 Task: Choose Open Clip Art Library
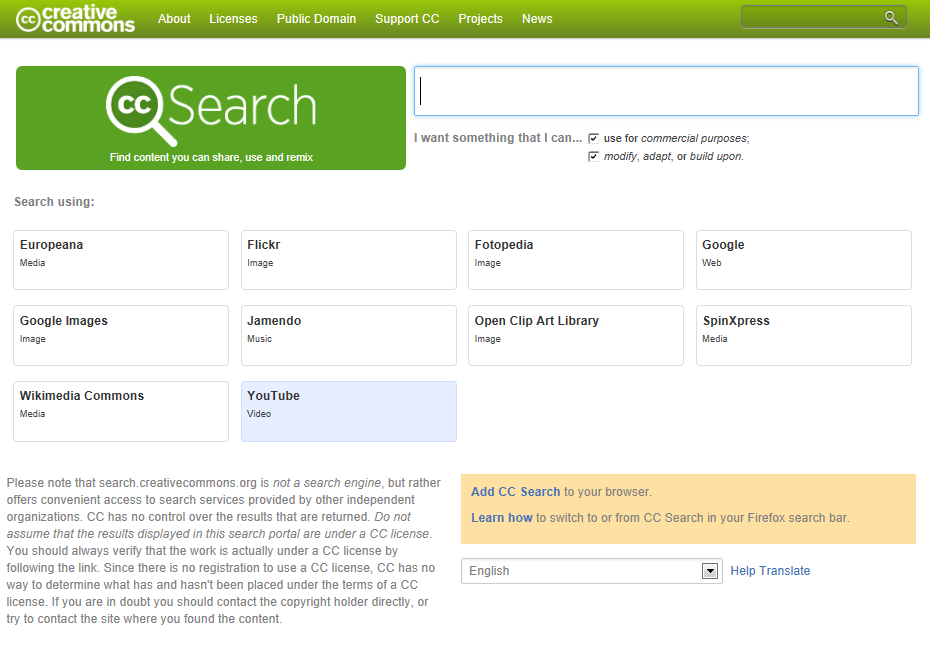point(576,335)
